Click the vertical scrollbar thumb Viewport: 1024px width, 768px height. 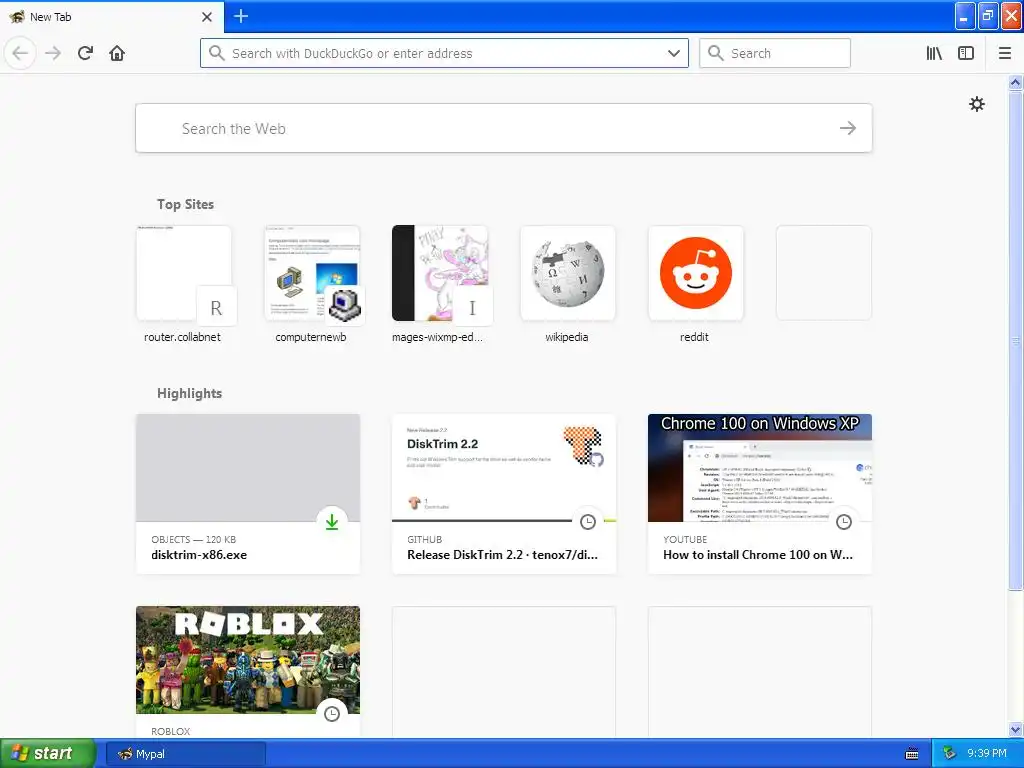click(1015, 340)
